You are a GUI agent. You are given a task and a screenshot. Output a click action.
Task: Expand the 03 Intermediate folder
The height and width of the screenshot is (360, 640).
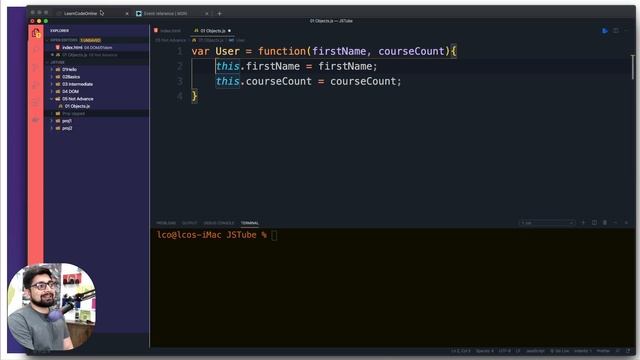pos(52,84)
